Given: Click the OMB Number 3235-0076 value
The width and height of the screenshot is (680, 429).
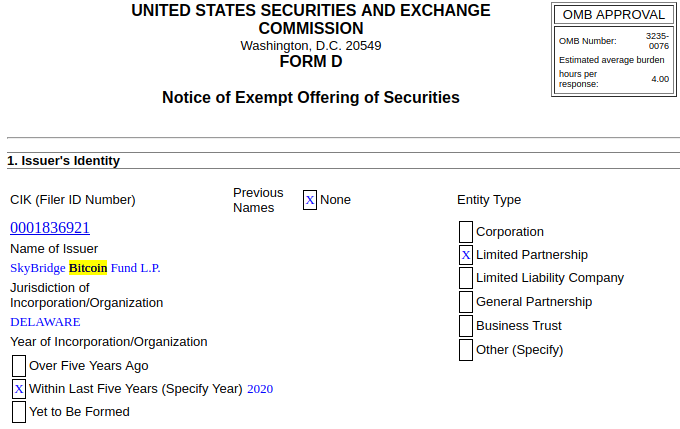Looking at the screenshot, I should coord(657,41).
